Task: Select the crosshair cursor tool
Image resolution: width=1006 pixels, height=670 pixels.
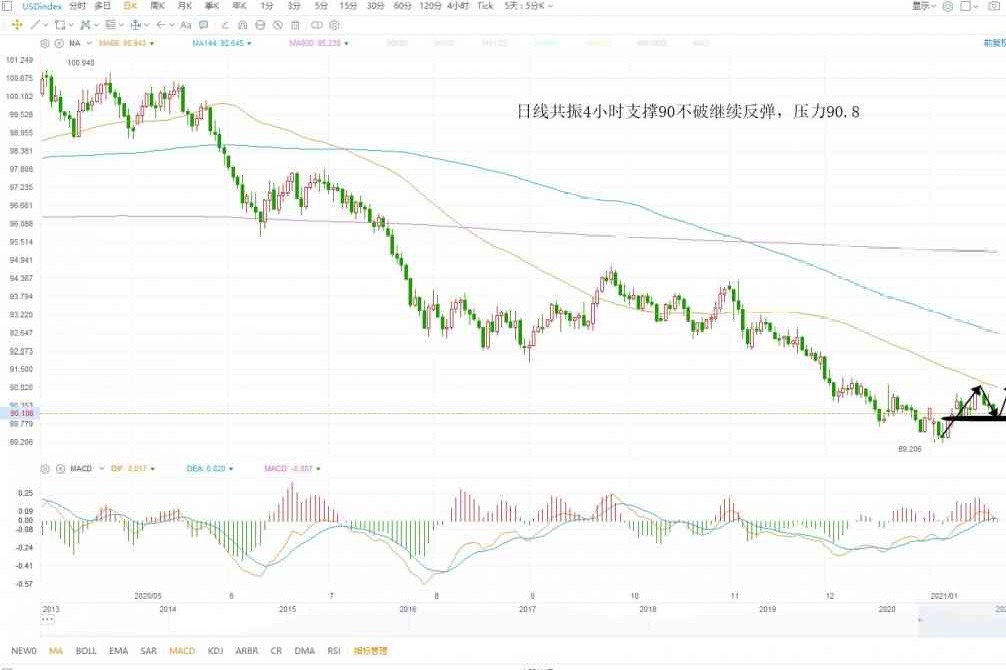Action: pyautogui.click(x=16, y=24)
